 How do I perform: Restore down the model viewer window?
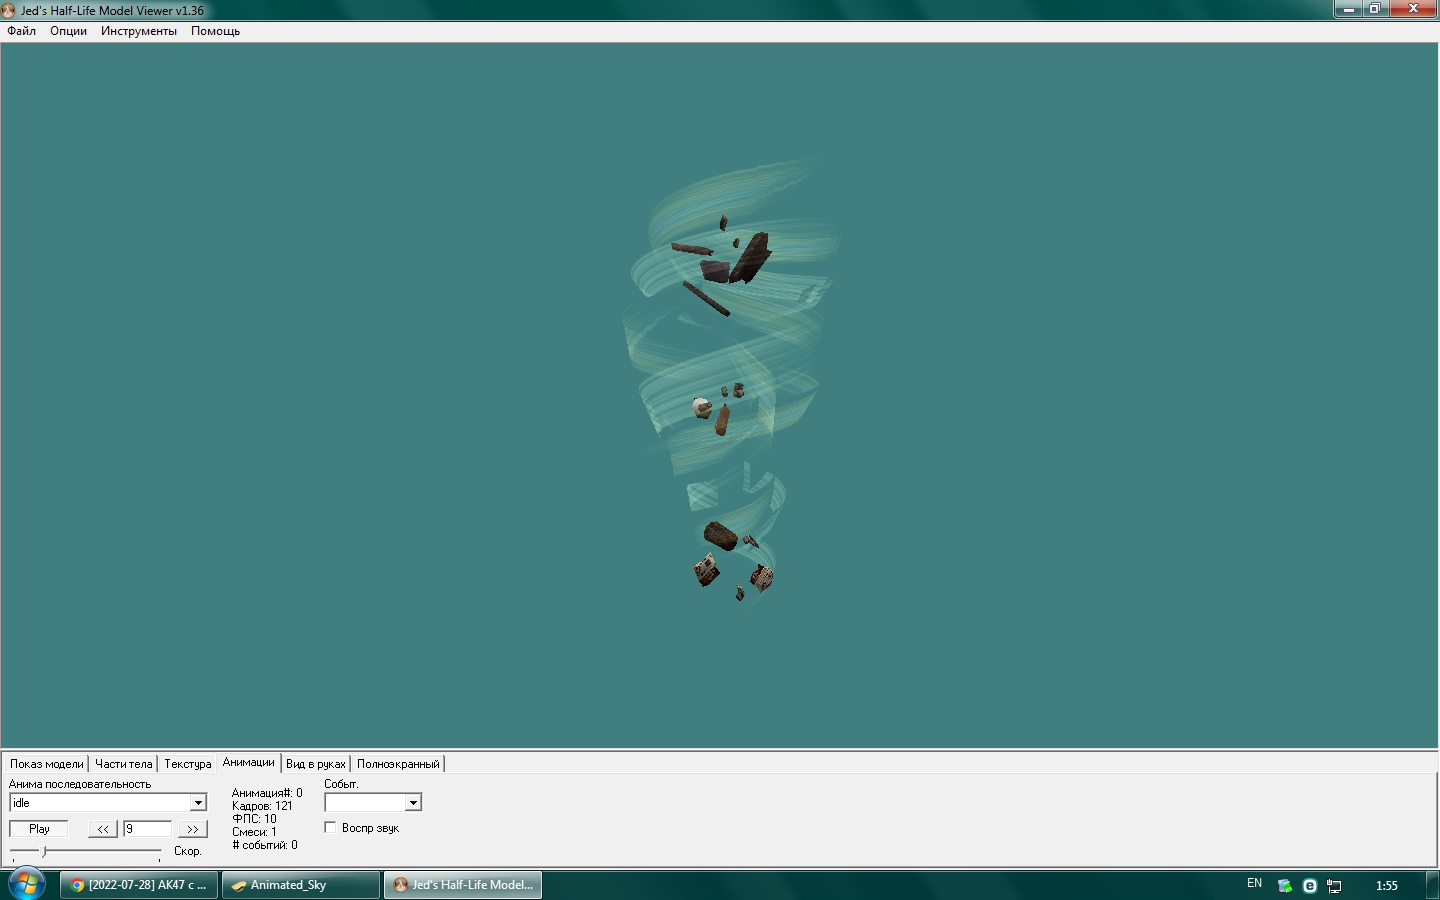pyautogui.click(x=1375, y=9)
